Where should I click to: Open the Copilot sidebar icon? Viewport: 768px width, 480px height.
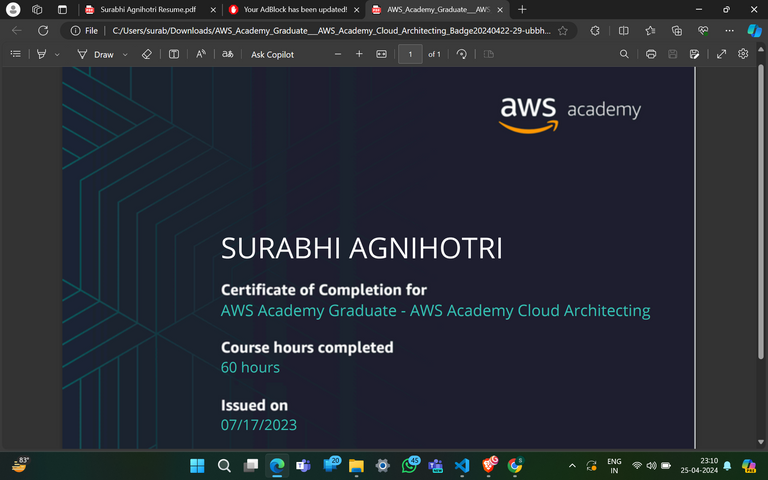tap(754, 30)
